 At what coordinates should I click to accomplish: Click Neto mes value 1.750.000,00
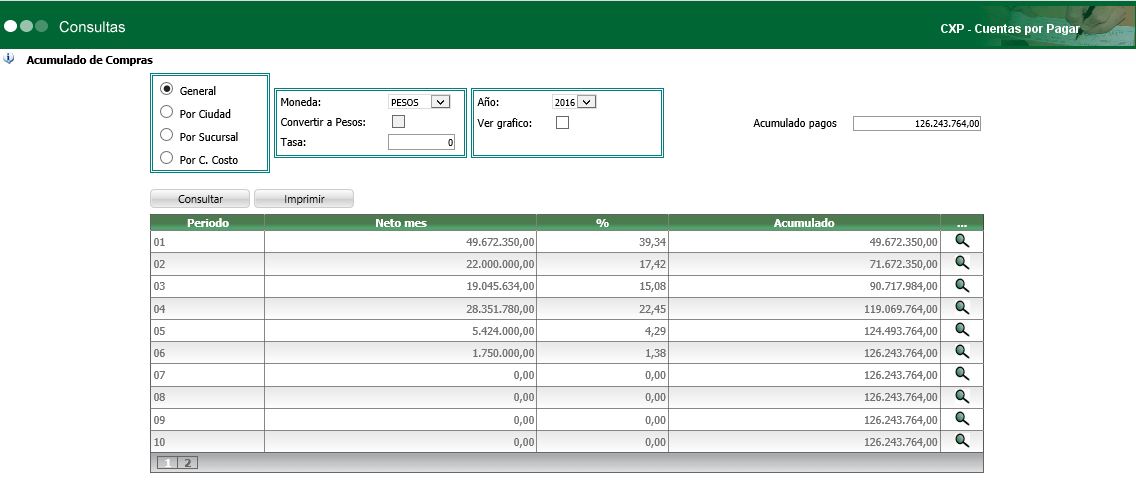point(503,353)
